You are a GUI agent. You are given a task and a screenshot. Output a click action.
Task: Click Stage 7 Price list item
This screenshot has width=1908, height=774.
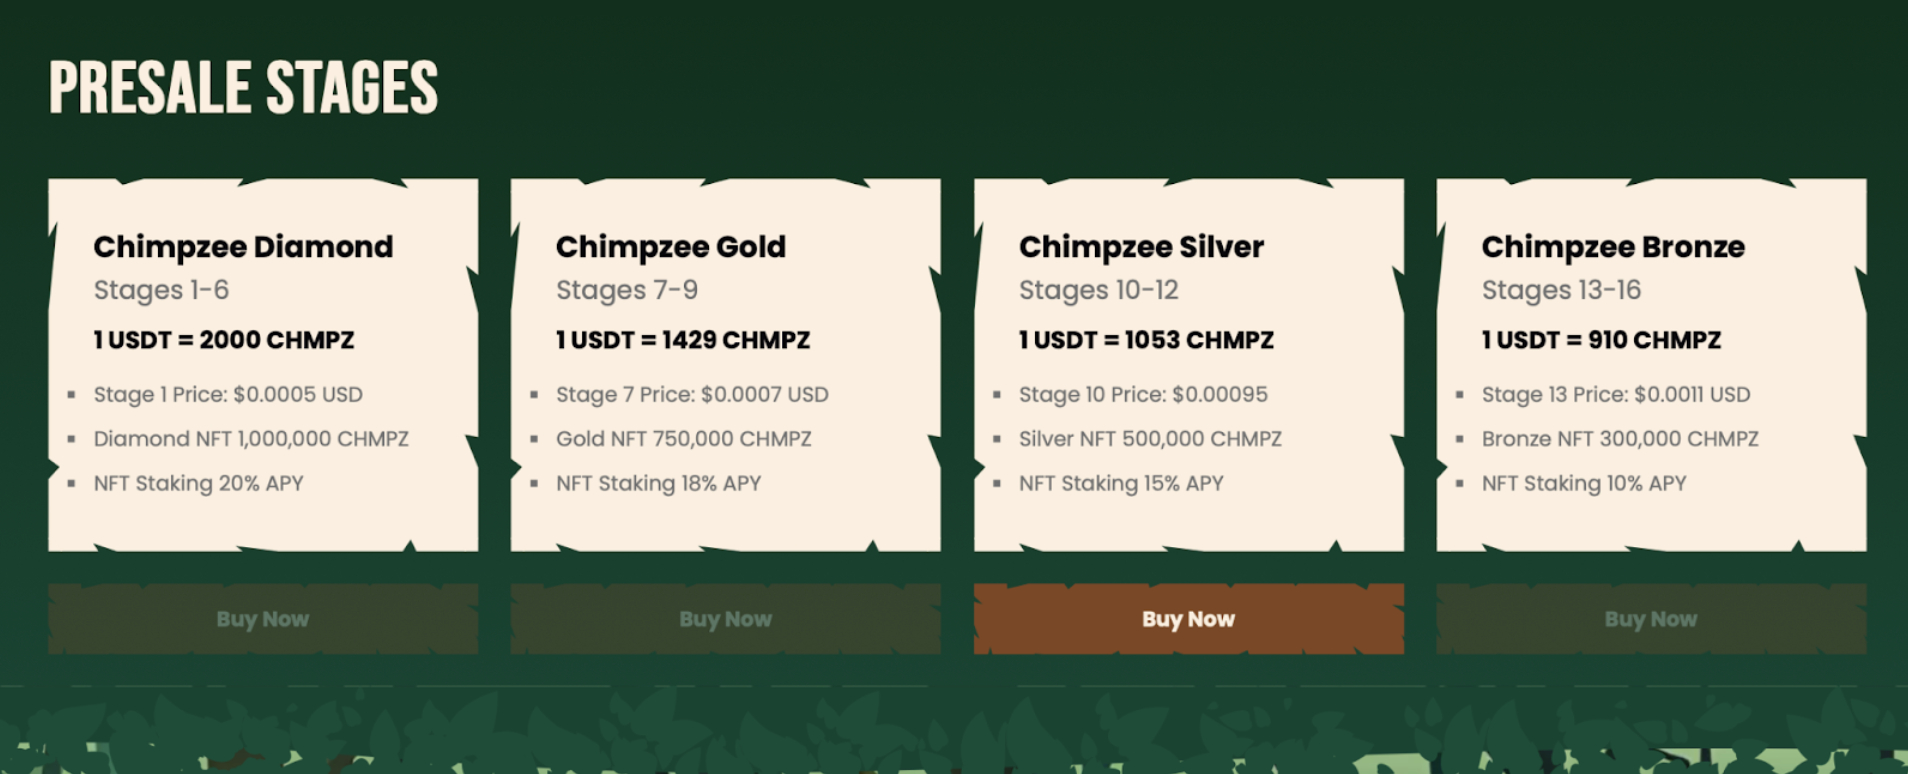692,395
